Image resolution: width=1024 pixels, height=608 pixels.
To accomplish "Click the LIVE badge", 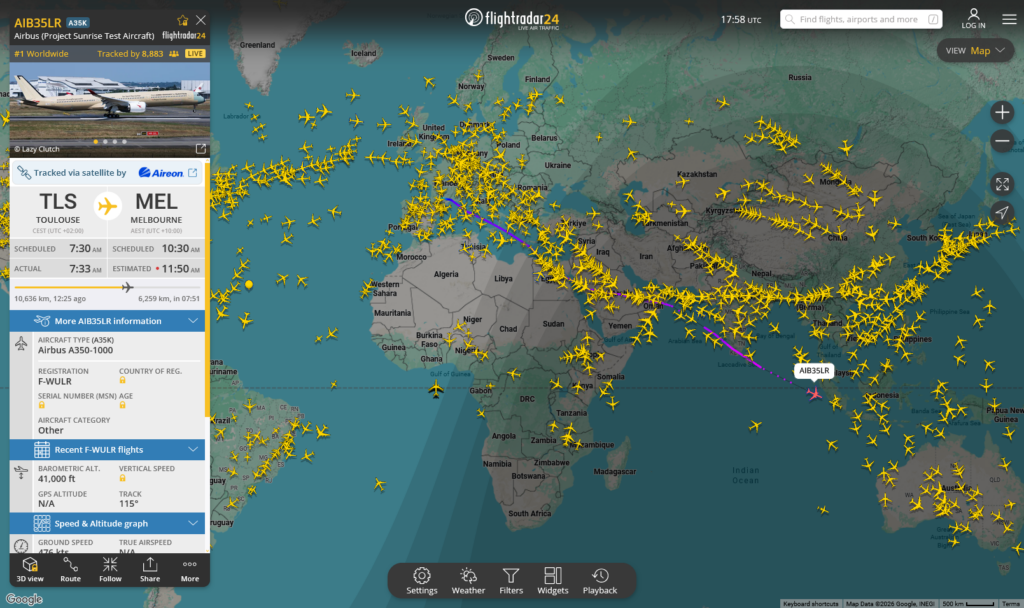I will coord(195,54).
